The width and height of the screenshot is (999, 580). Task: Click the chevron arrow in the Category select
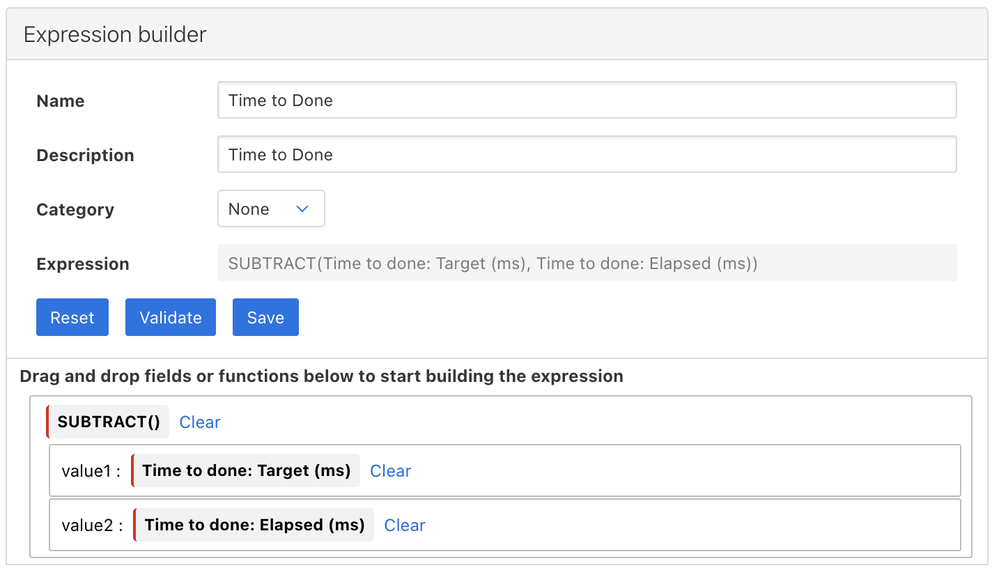pyautogui.click(x=302, y=209)
